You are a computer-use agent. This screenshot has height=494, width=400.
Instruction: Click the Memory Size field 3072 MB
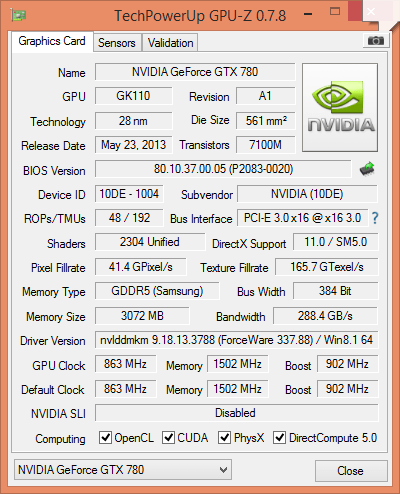point(142,316)
